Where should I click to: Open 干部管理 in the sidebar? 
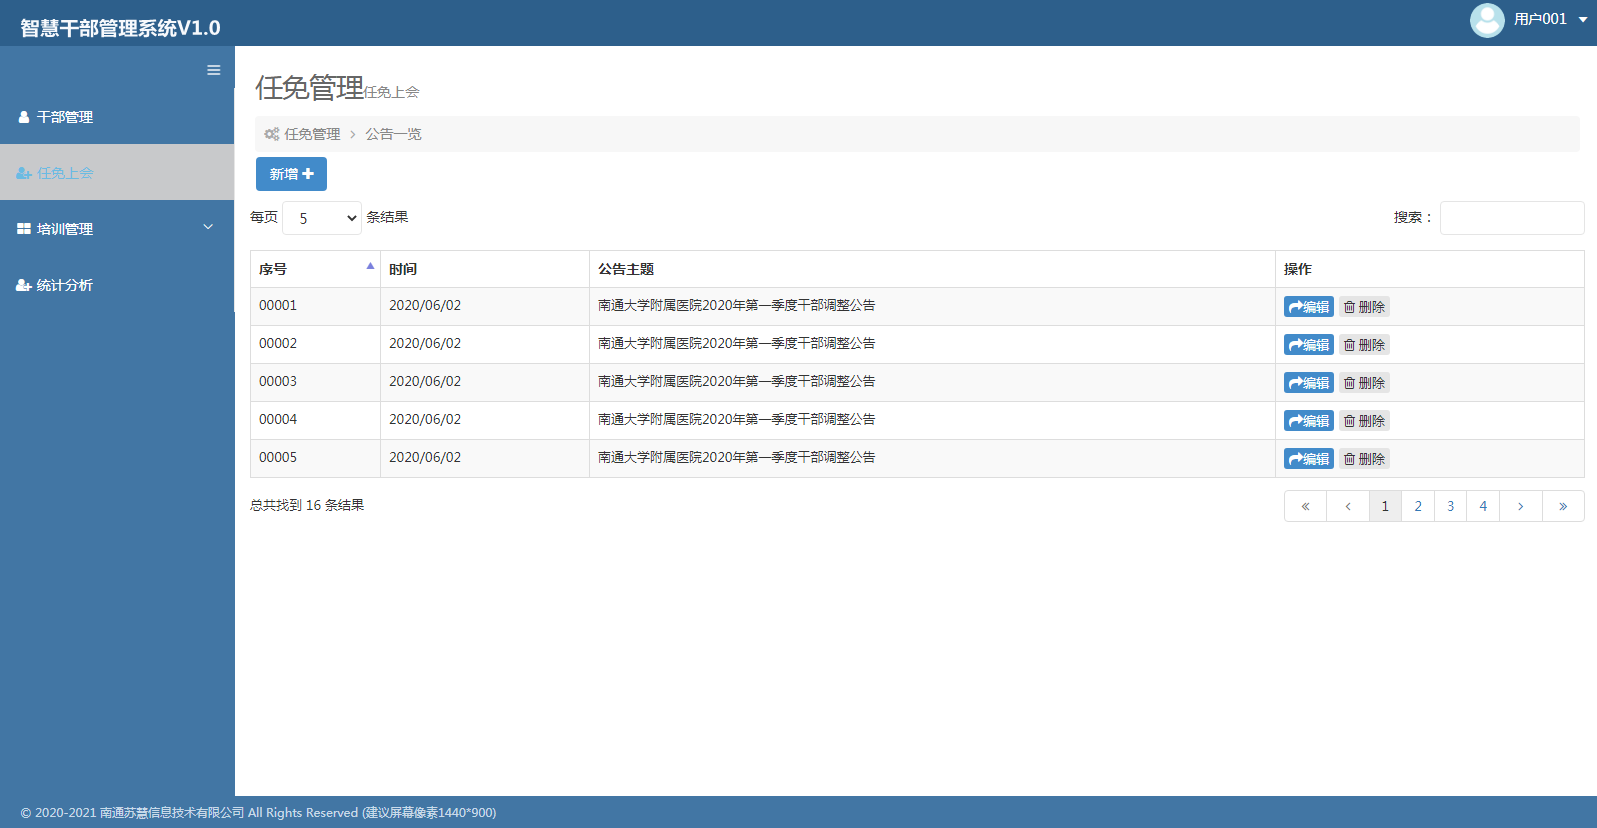117,117
